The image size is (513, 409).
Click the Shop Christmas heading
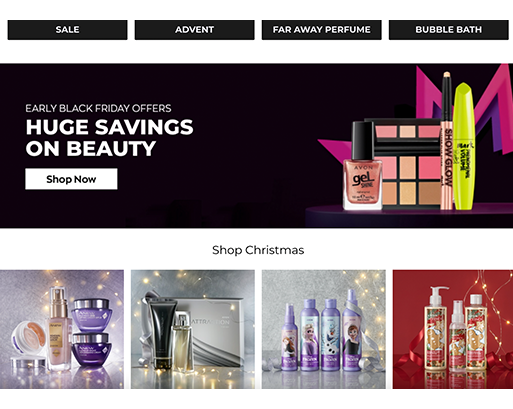(258, 250)
